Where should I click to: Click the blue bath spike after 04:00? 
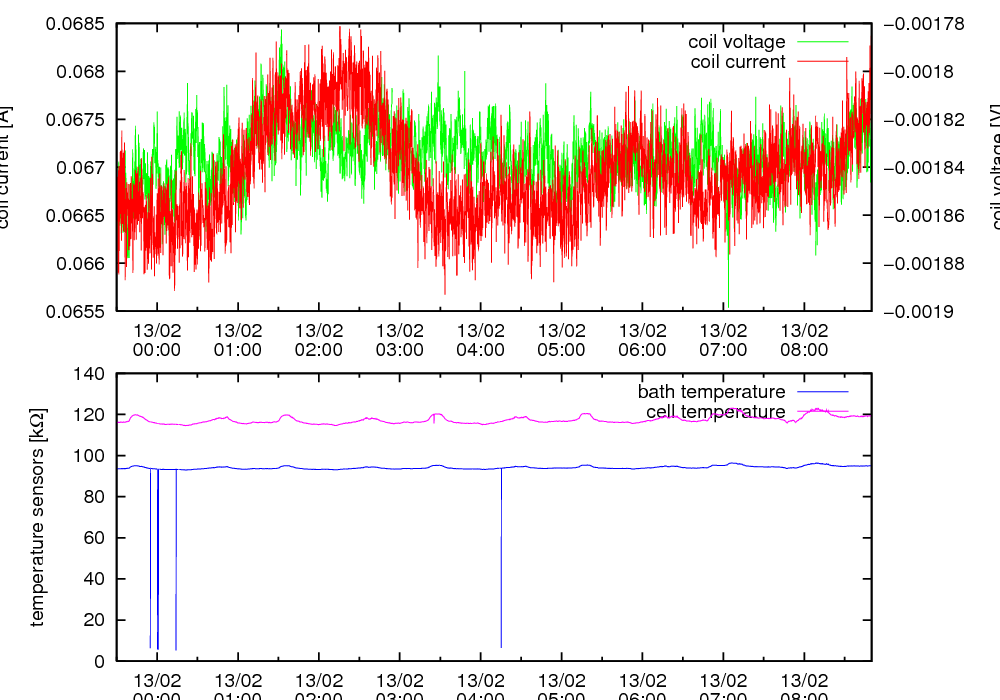[501, 560]
